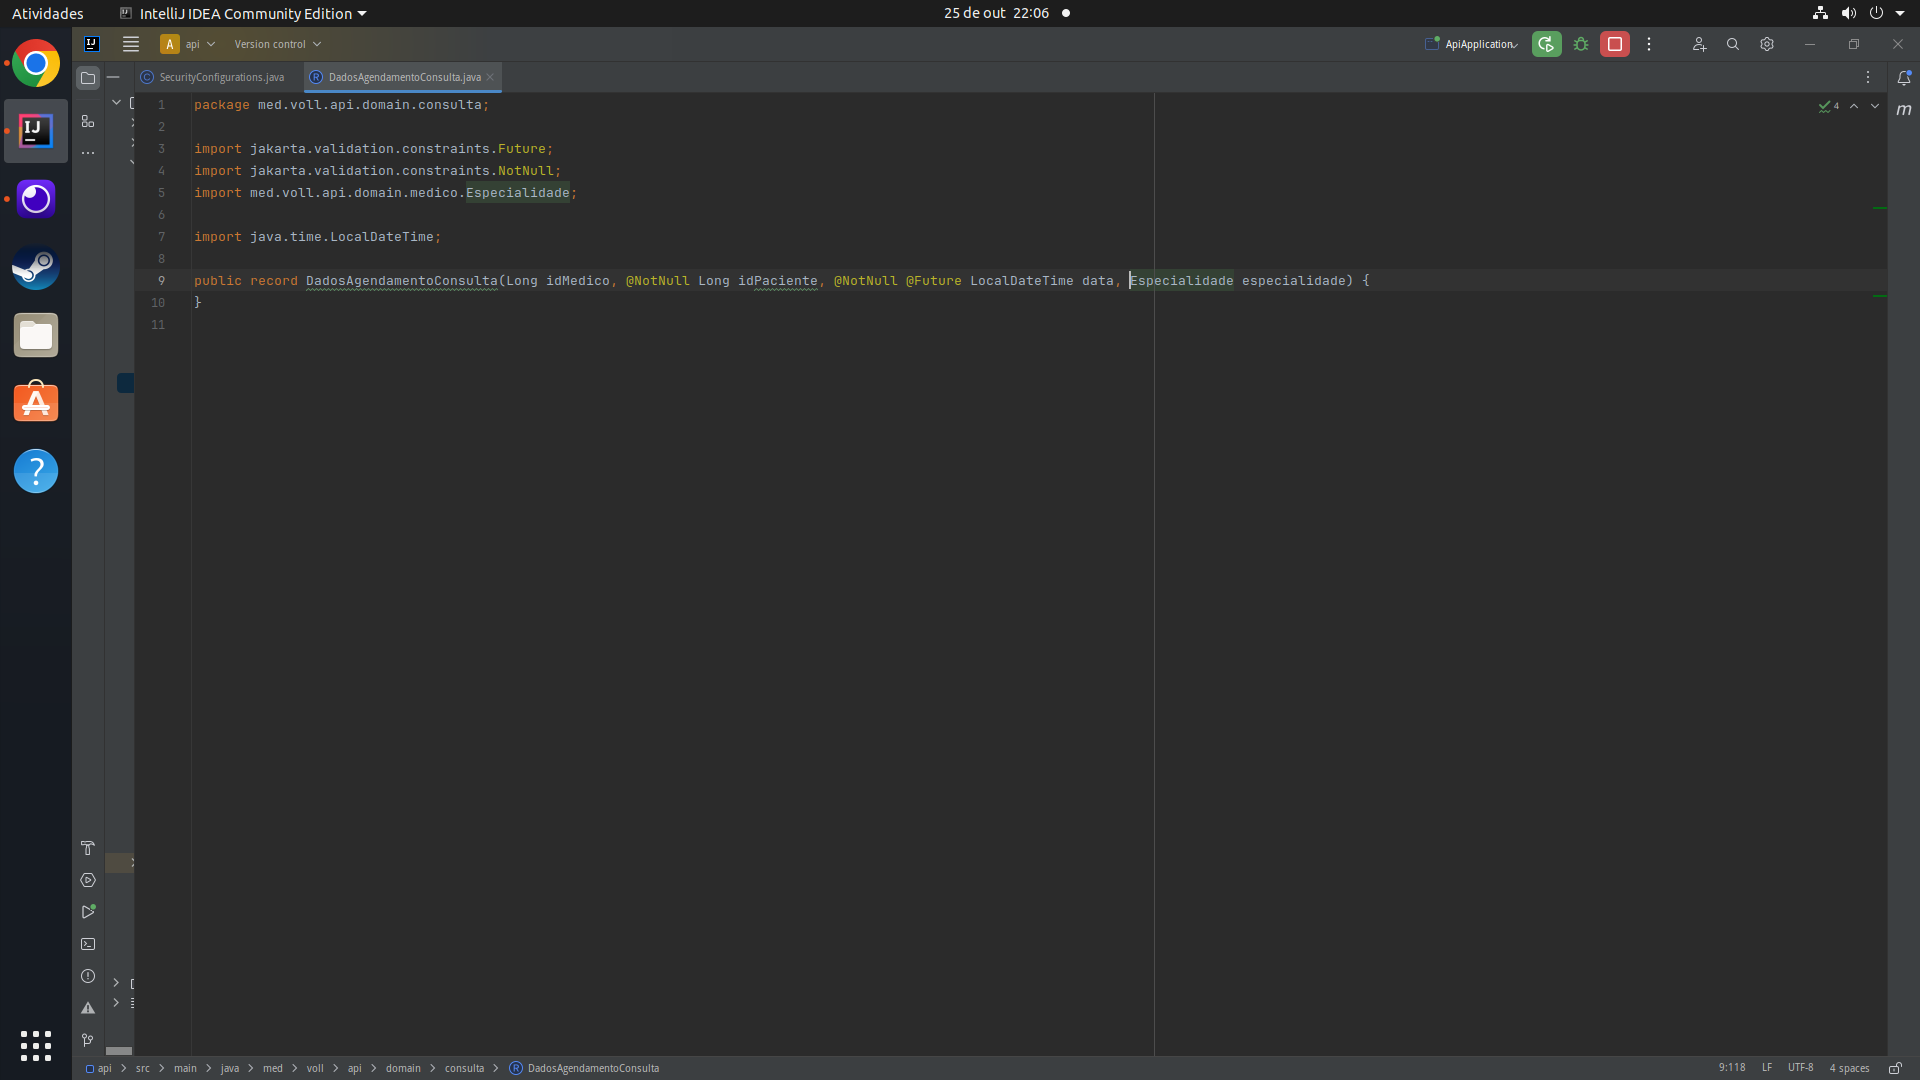Click the project panel horizontal scrollbar
Screen dimensions: 1920x1080
tap(119, 1051)
